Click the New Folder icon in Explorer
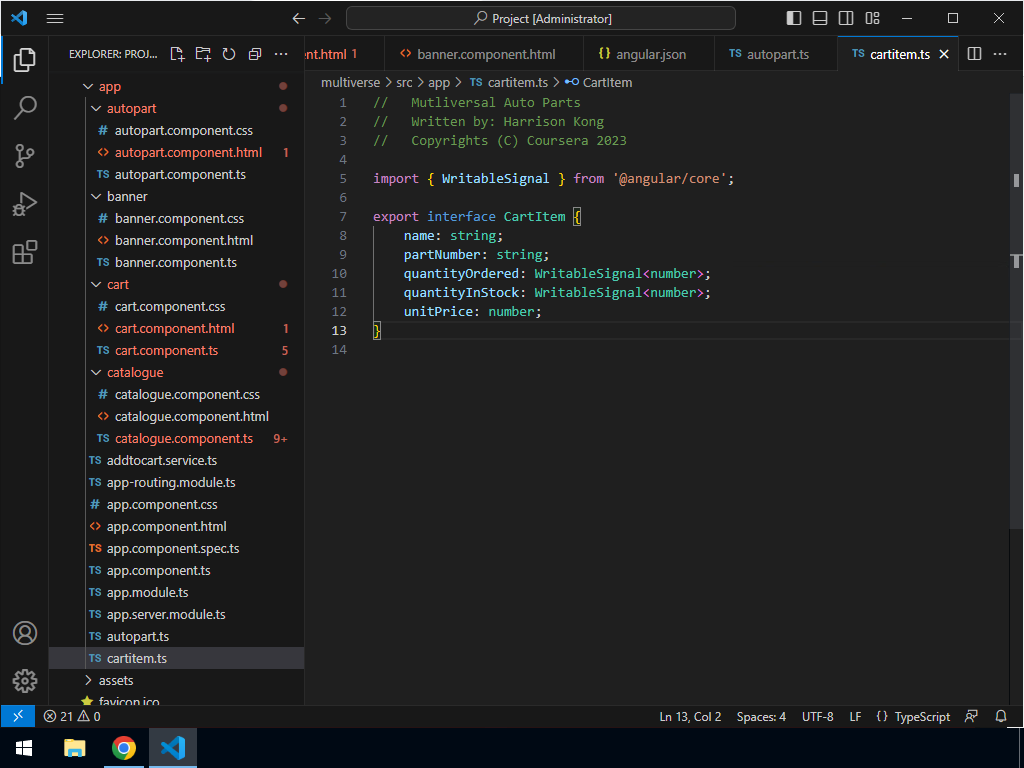 click(x=203, y=54)
